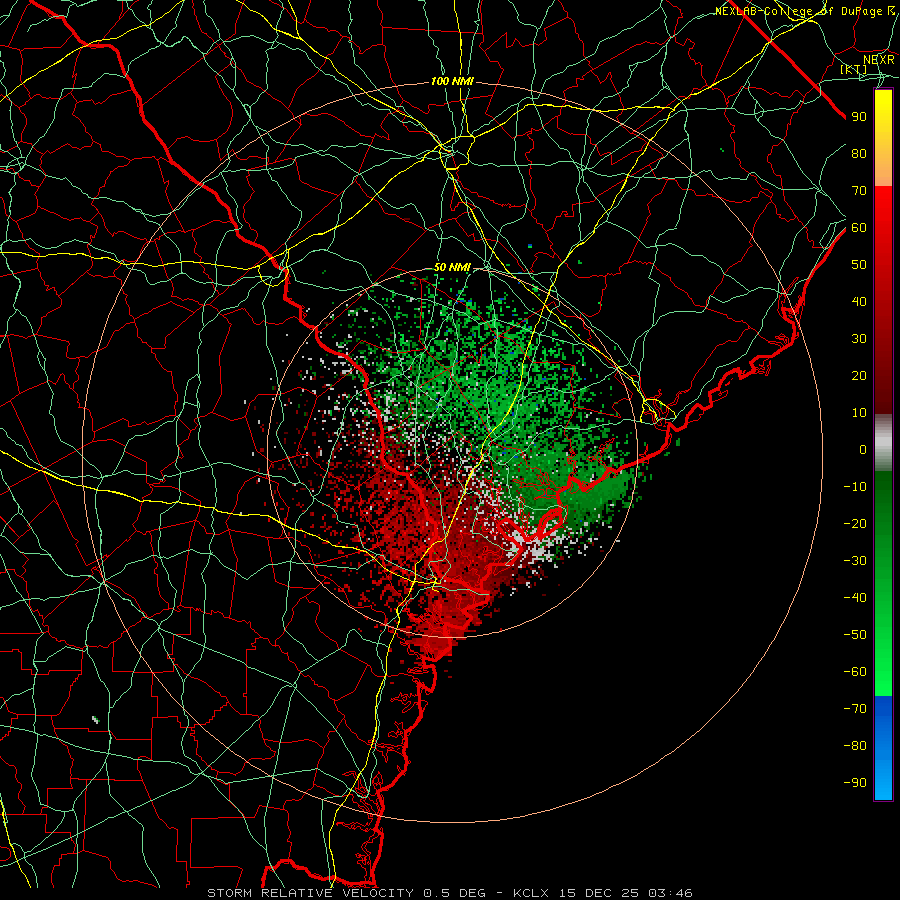Click the "-10" scale value
Viewport: 900px width, 900px height.
click(x=855, y=487)
